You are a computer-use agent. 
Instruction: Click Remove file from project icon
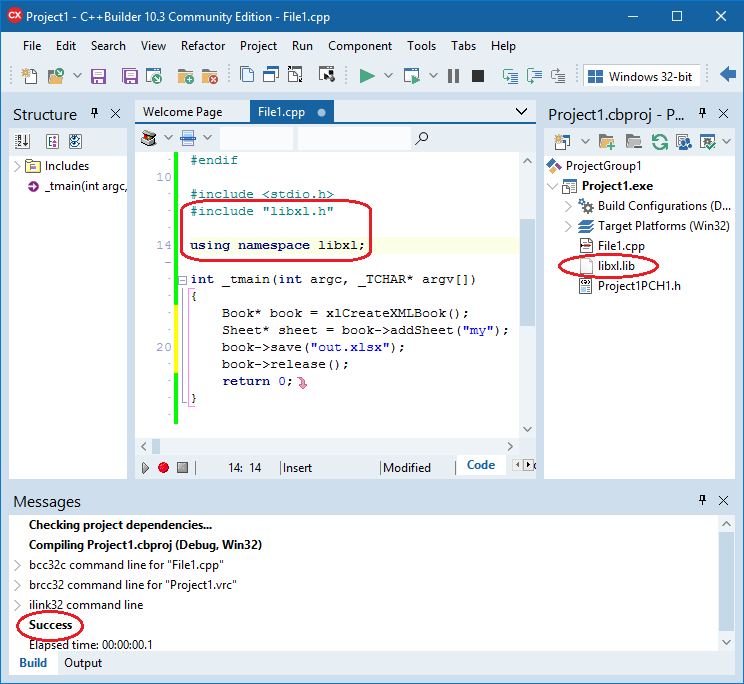[x=209, y=76]
